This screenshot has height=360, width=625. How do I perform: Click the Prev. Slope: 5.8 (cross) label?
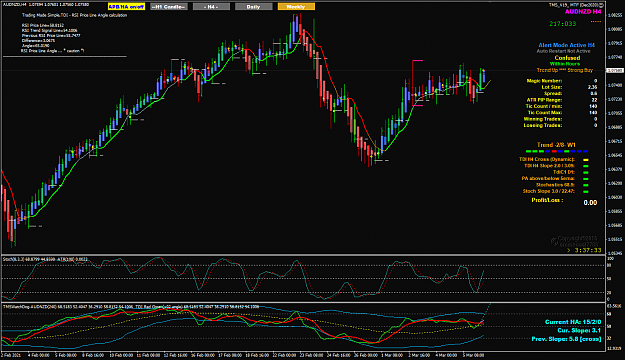[x=566, y=339]
